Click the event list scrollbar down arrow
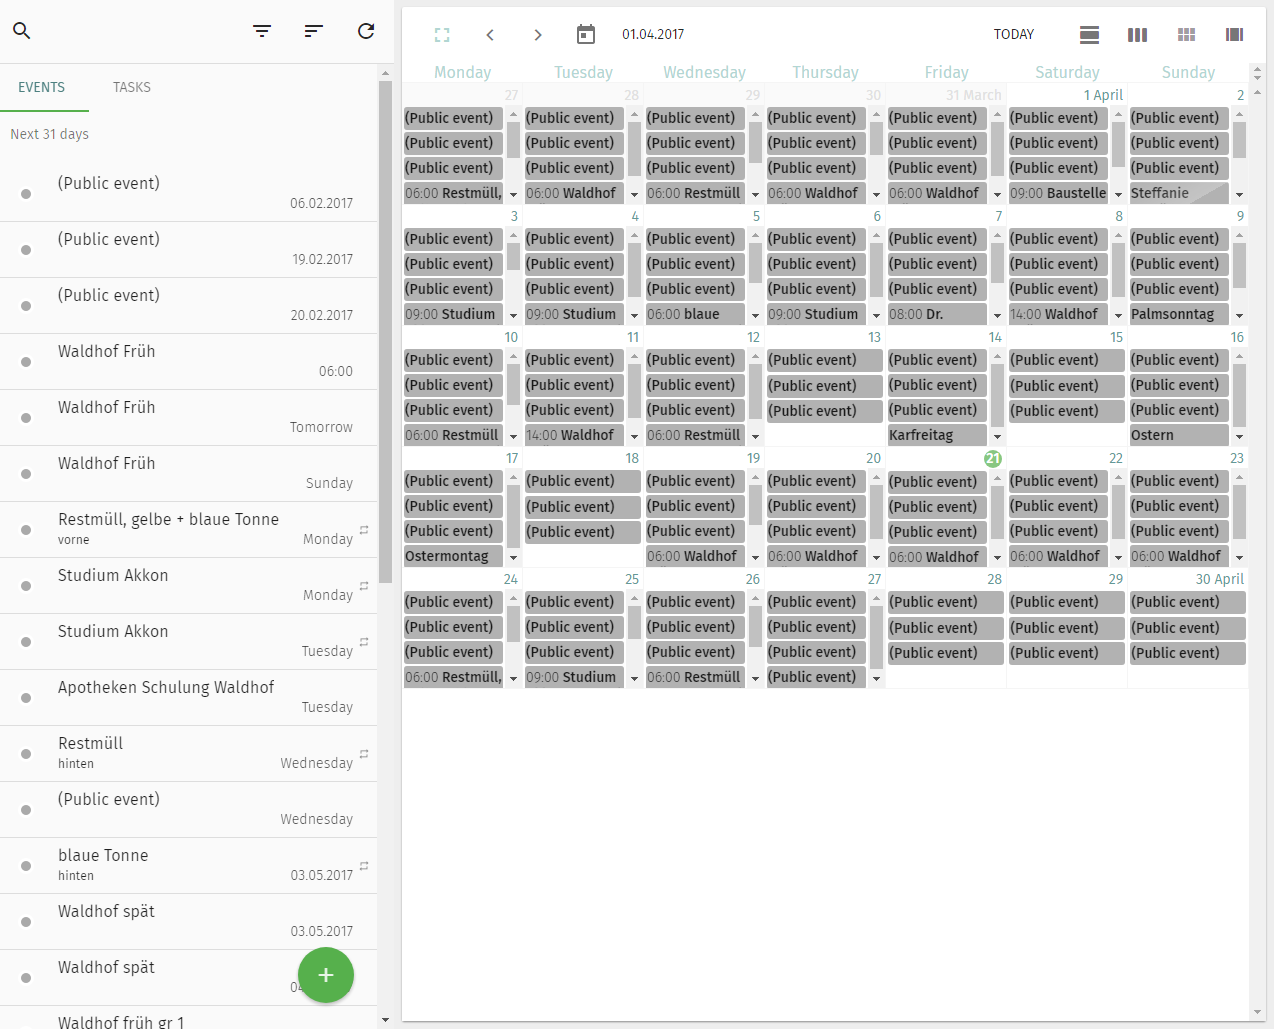Viewport: 1274px width, 1029px height. [x=385, y=1020]
